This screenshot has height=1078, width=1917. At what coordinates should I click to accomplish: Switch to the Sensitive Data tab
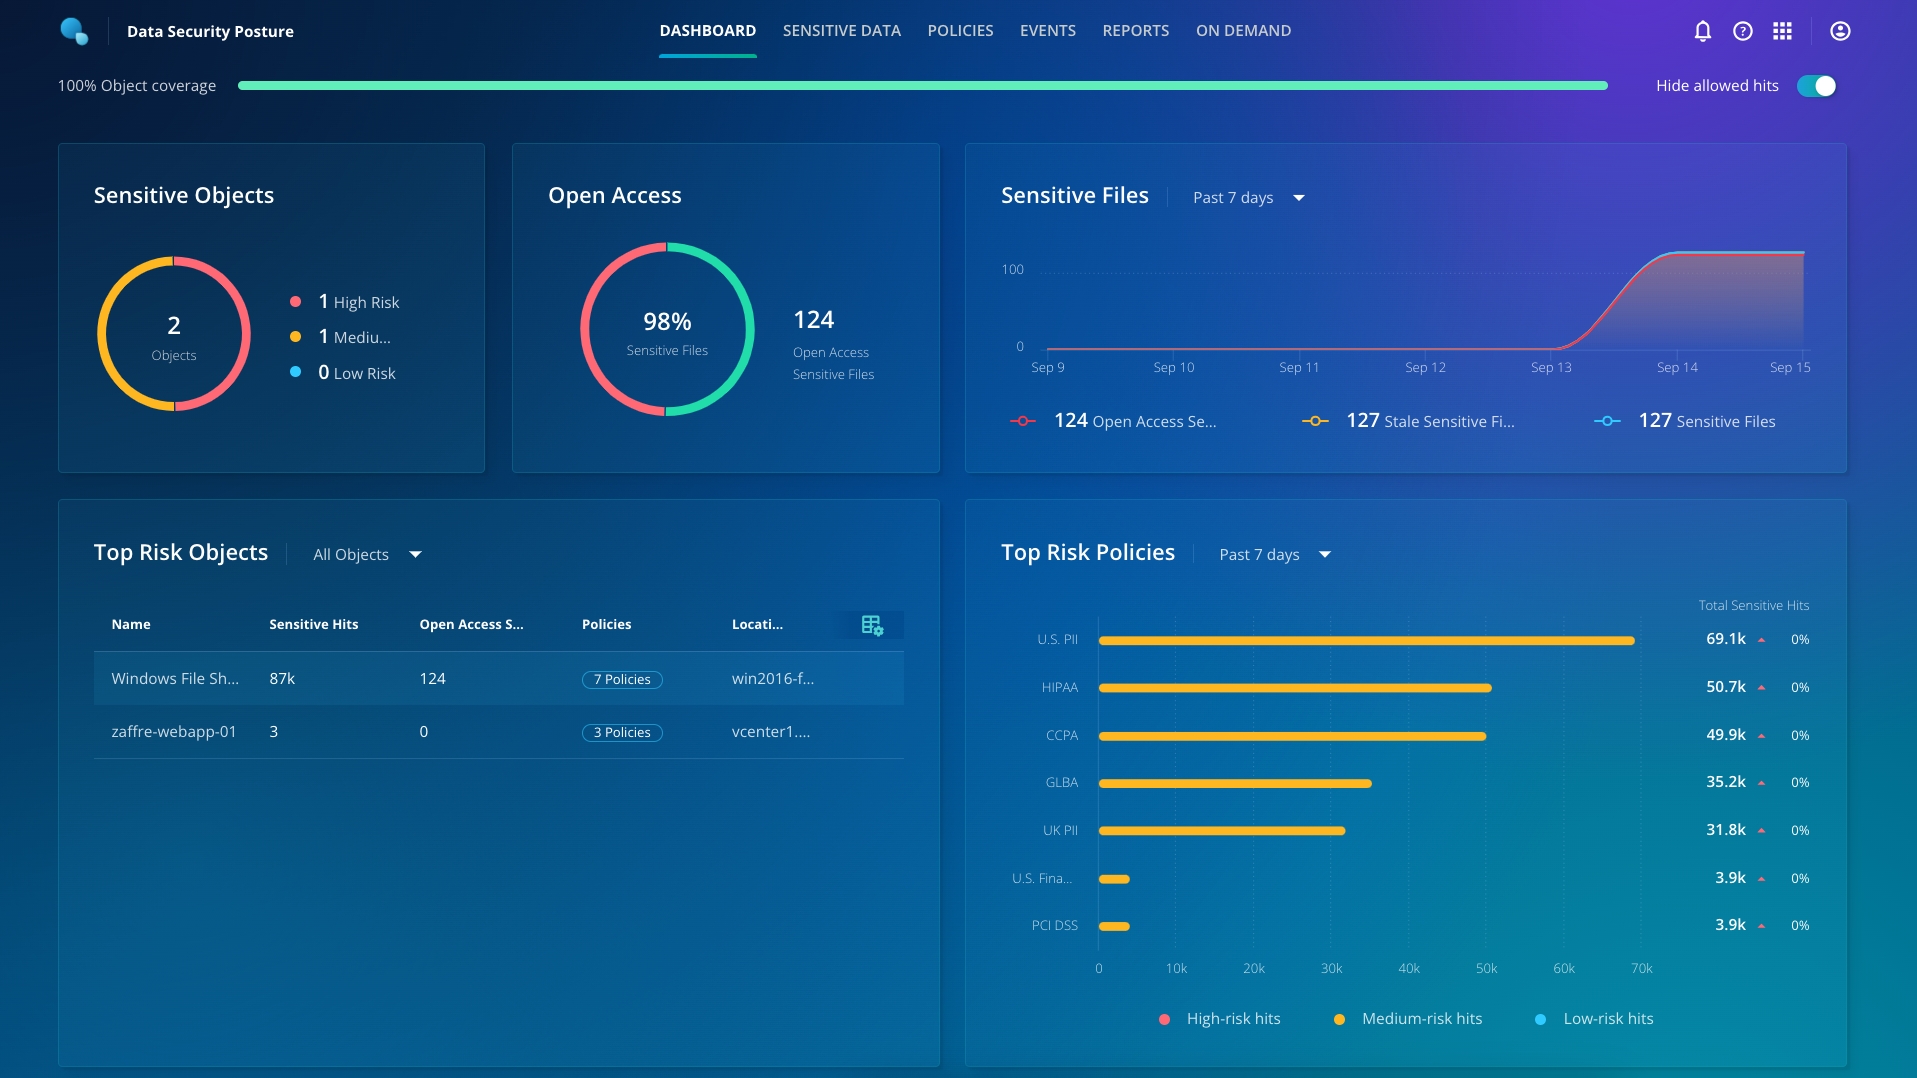[x=841, y=31]
